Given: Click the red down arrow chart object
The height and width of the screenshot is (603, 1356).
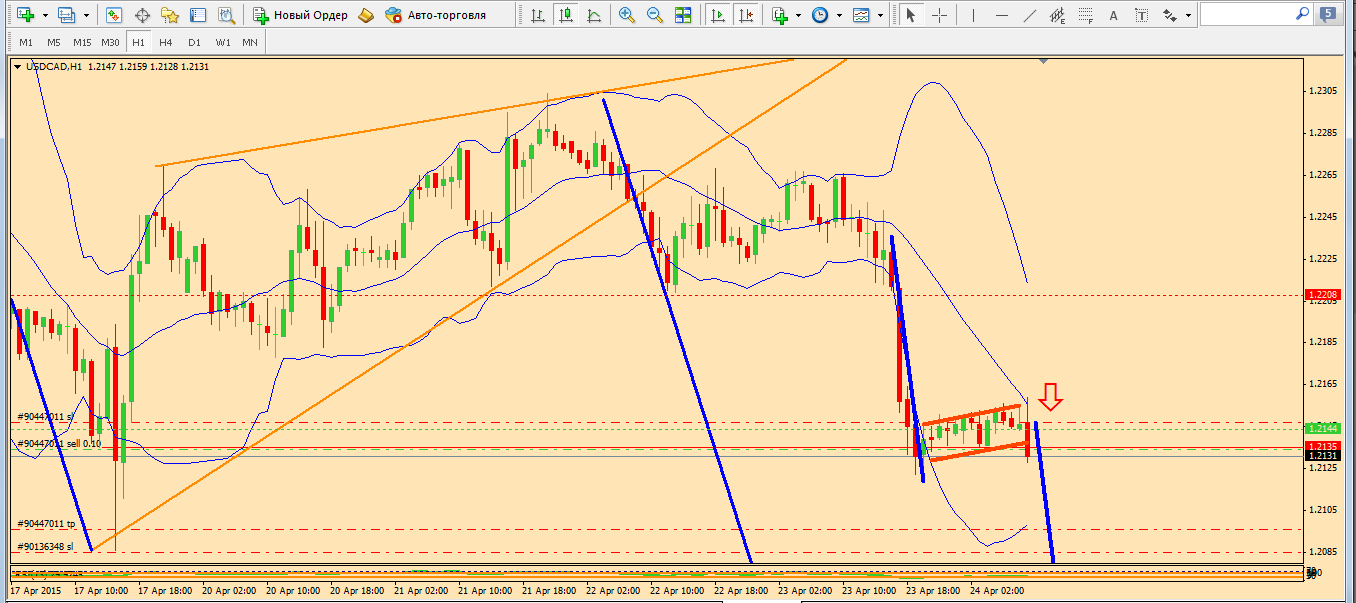Looking at the screenshot, I should click(x=1049, y=397).
